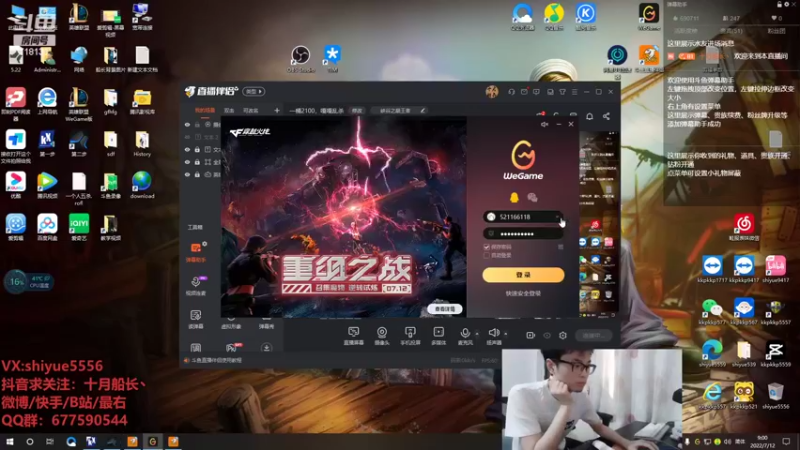
Task: Open the History folder on desktop
Action: [x=142, y=144]
